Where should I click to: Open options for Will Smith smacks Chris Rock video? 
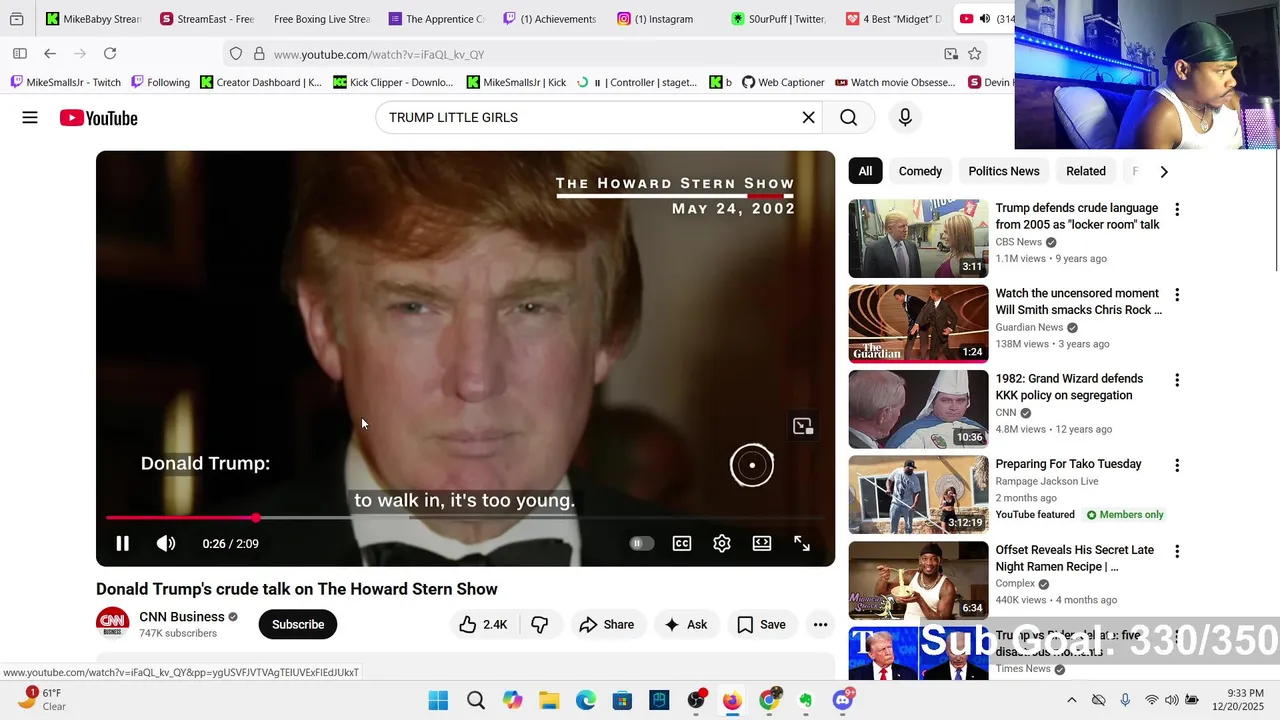tap(1177, 295)
